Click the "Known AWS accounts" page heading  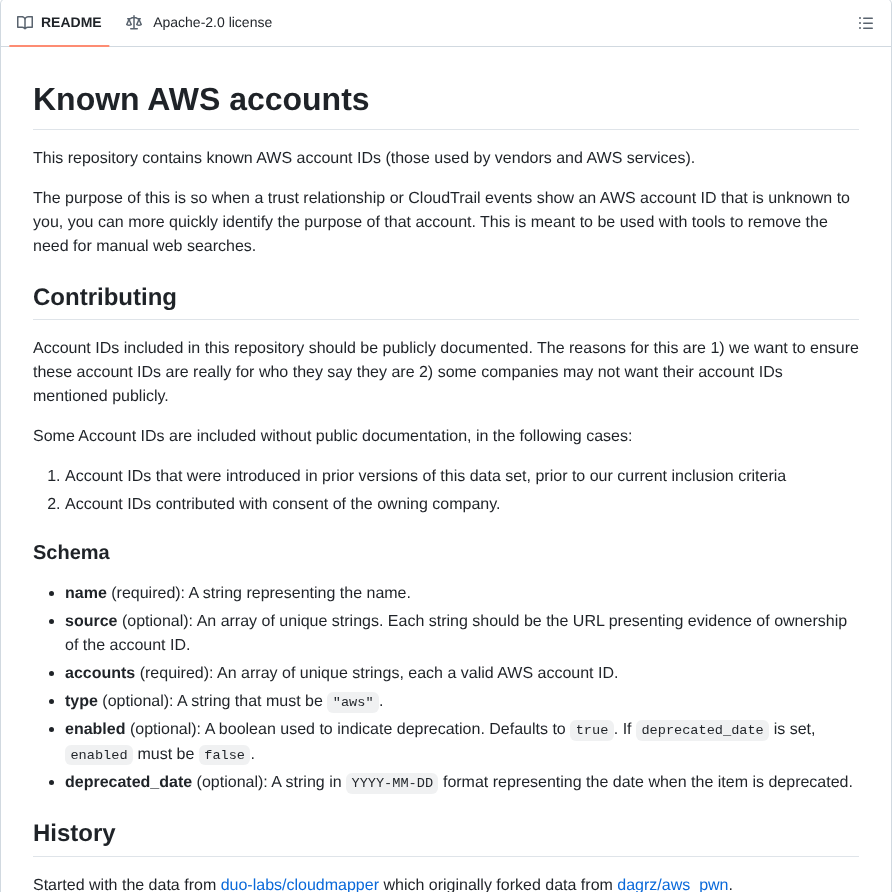tap(200, 99)
